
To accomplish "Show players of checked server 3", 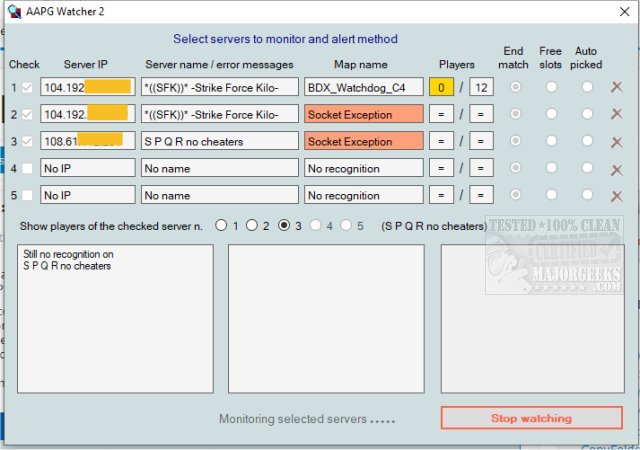I will [284, 225].
